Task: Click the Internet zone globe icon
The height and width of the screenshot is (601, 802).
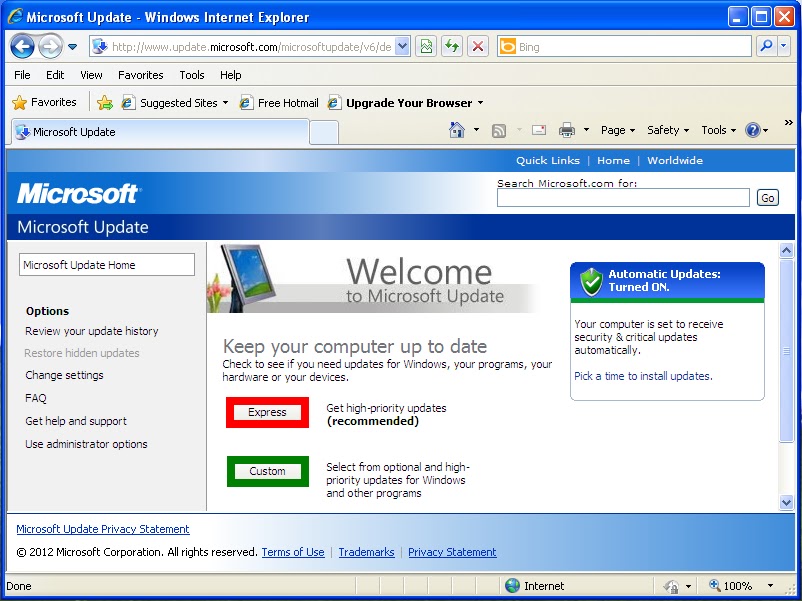Action: 512,586
